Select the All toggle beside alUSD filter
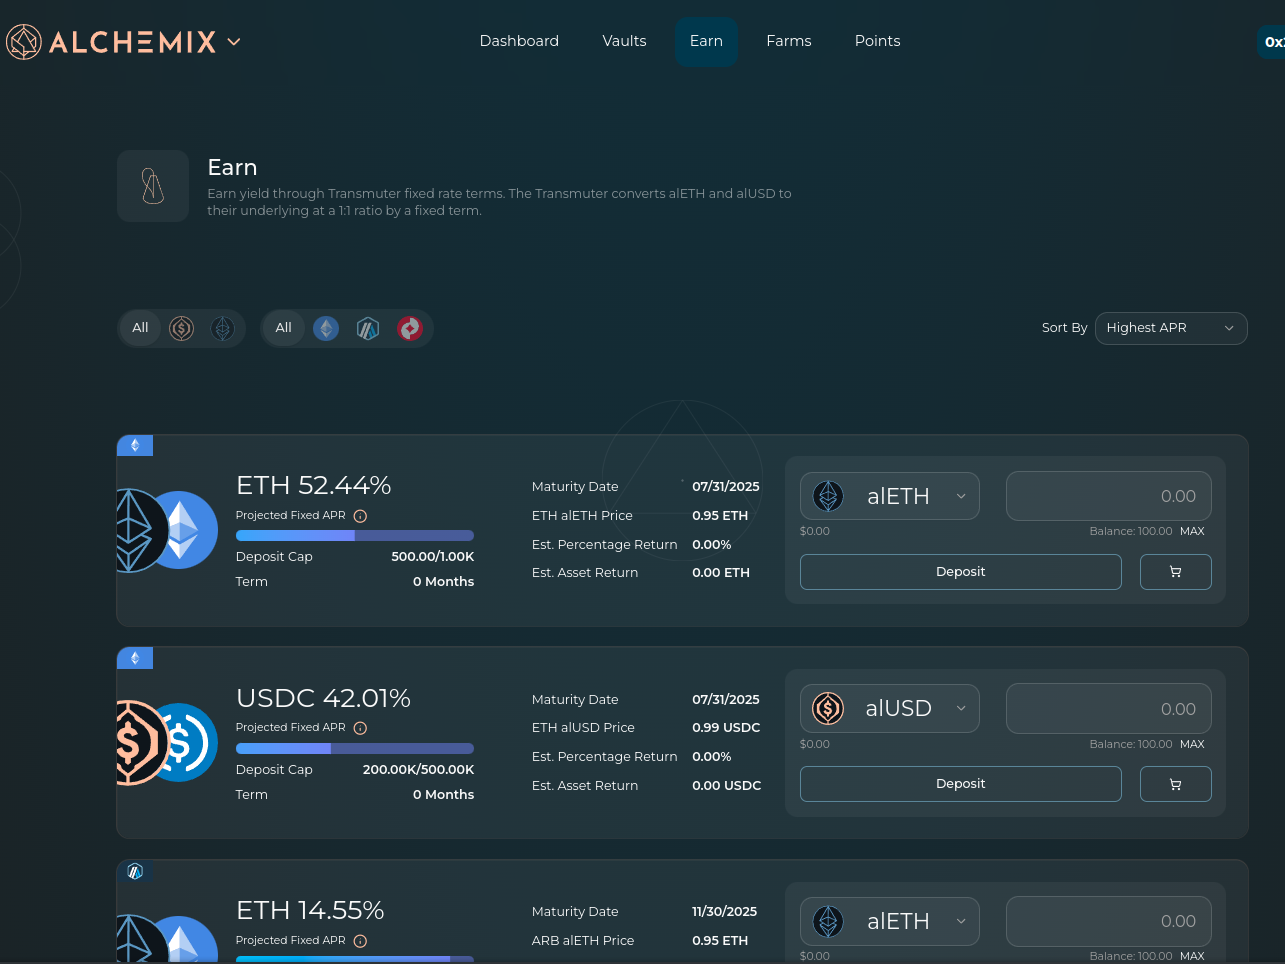 [x=140, y=328]
